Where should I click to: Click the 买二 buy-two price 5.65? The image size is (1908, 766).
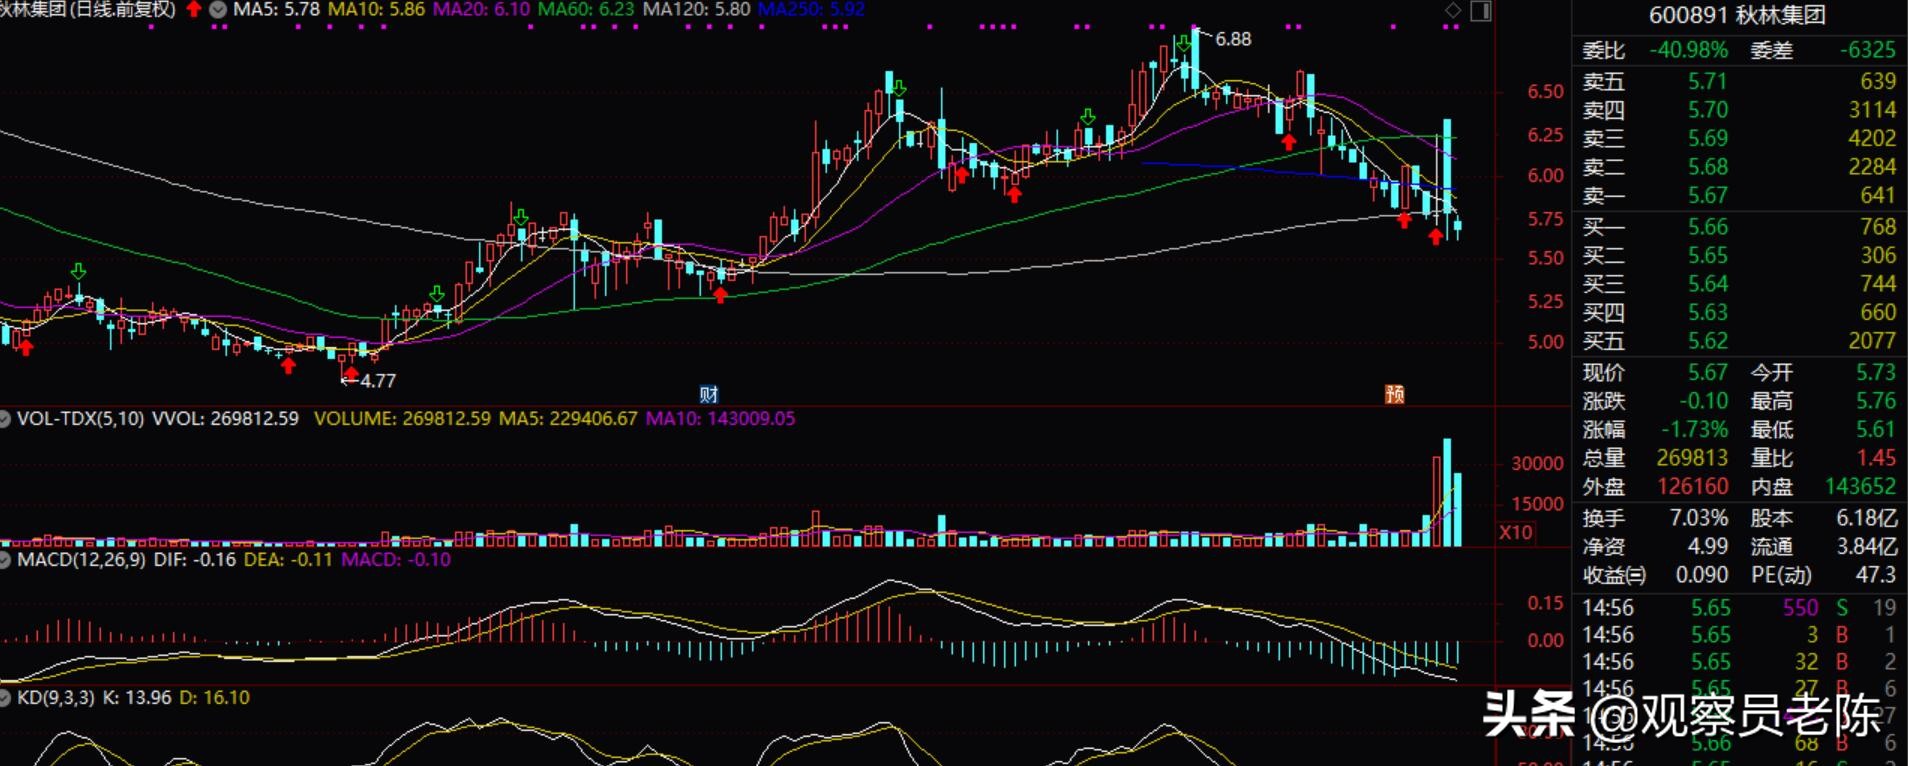click(x=1708, y=256)
